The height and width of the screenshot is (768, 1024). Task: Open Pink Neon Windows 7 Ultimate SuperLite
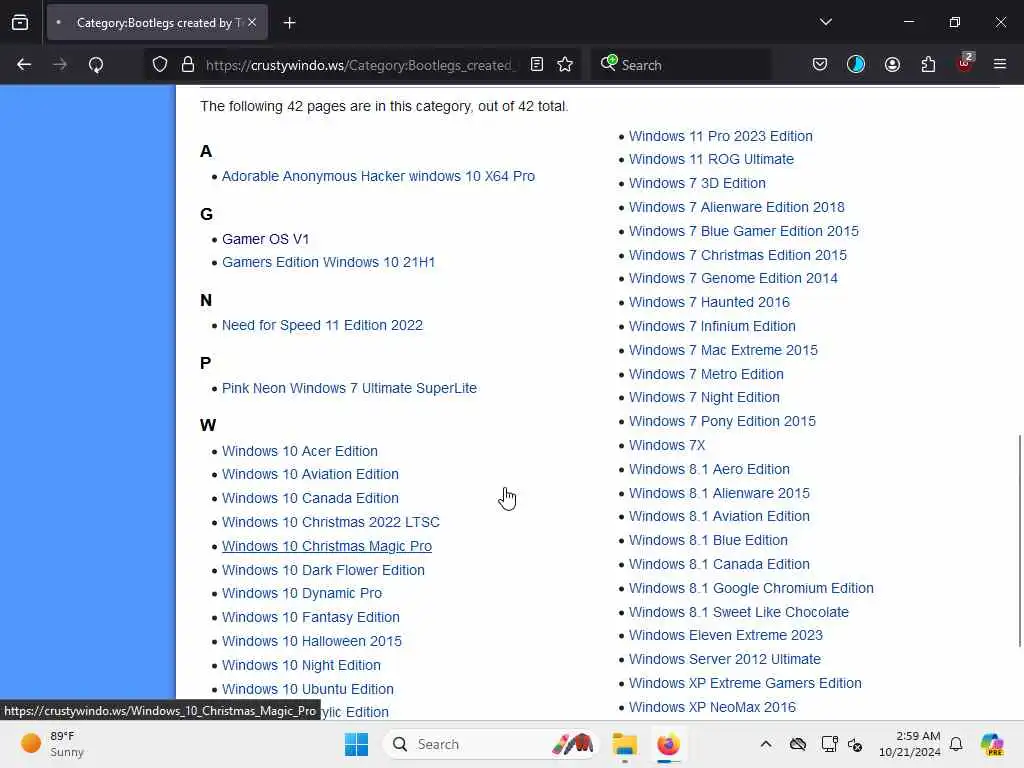tap(349, 388)
